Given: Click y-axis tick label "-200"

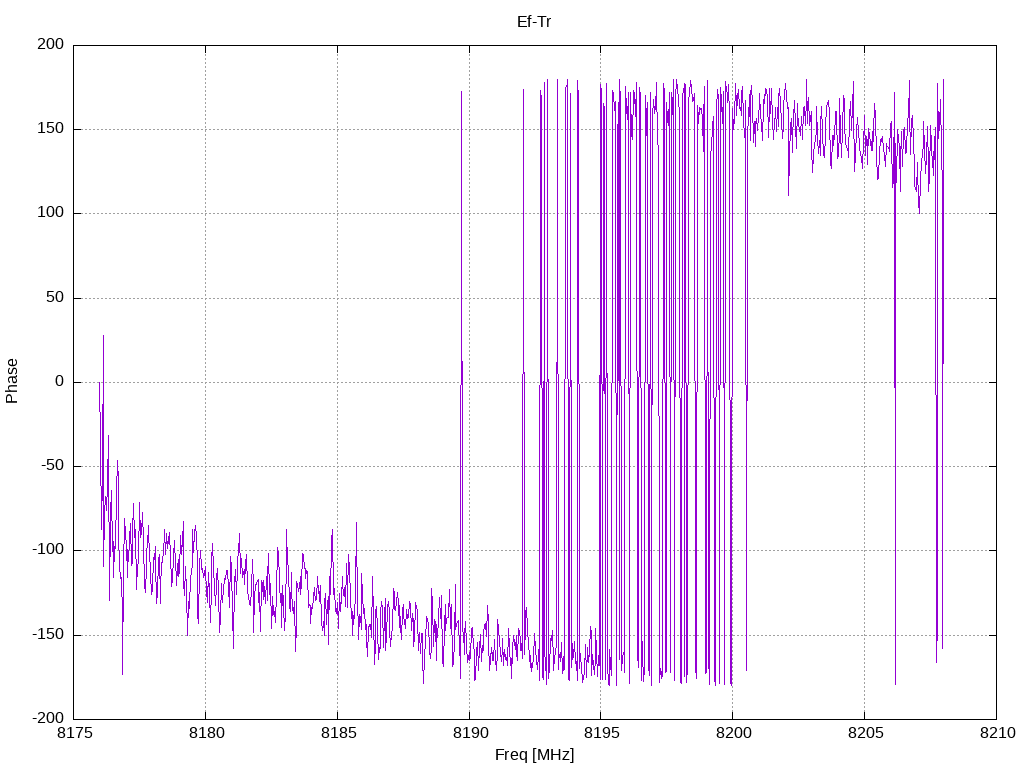Looking at the screenshot, I should pos(48,718).
